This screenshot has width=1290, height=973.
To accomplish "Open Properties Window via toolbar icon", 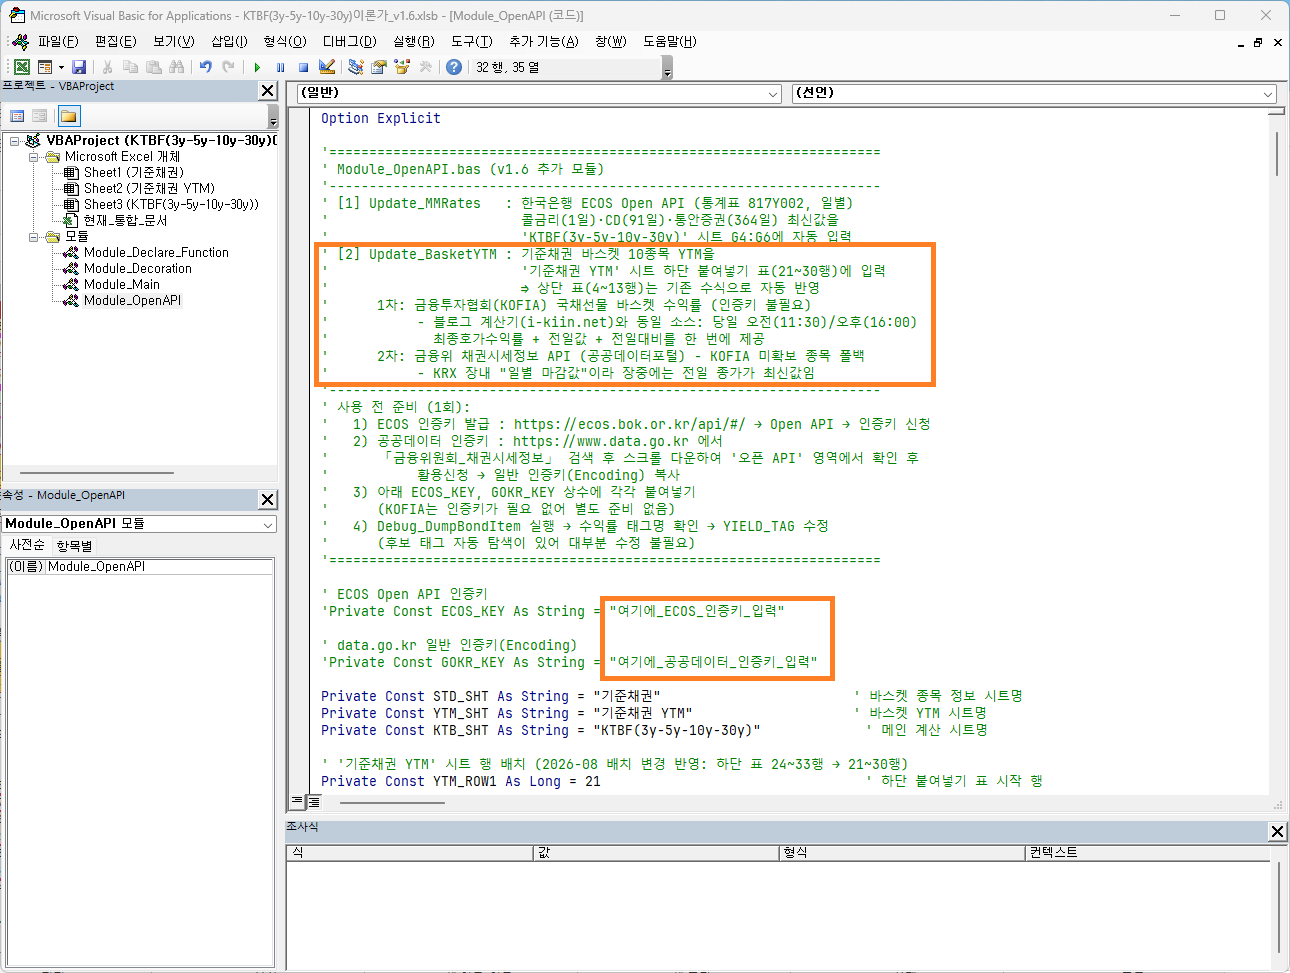I will click(x=378, y=67).
